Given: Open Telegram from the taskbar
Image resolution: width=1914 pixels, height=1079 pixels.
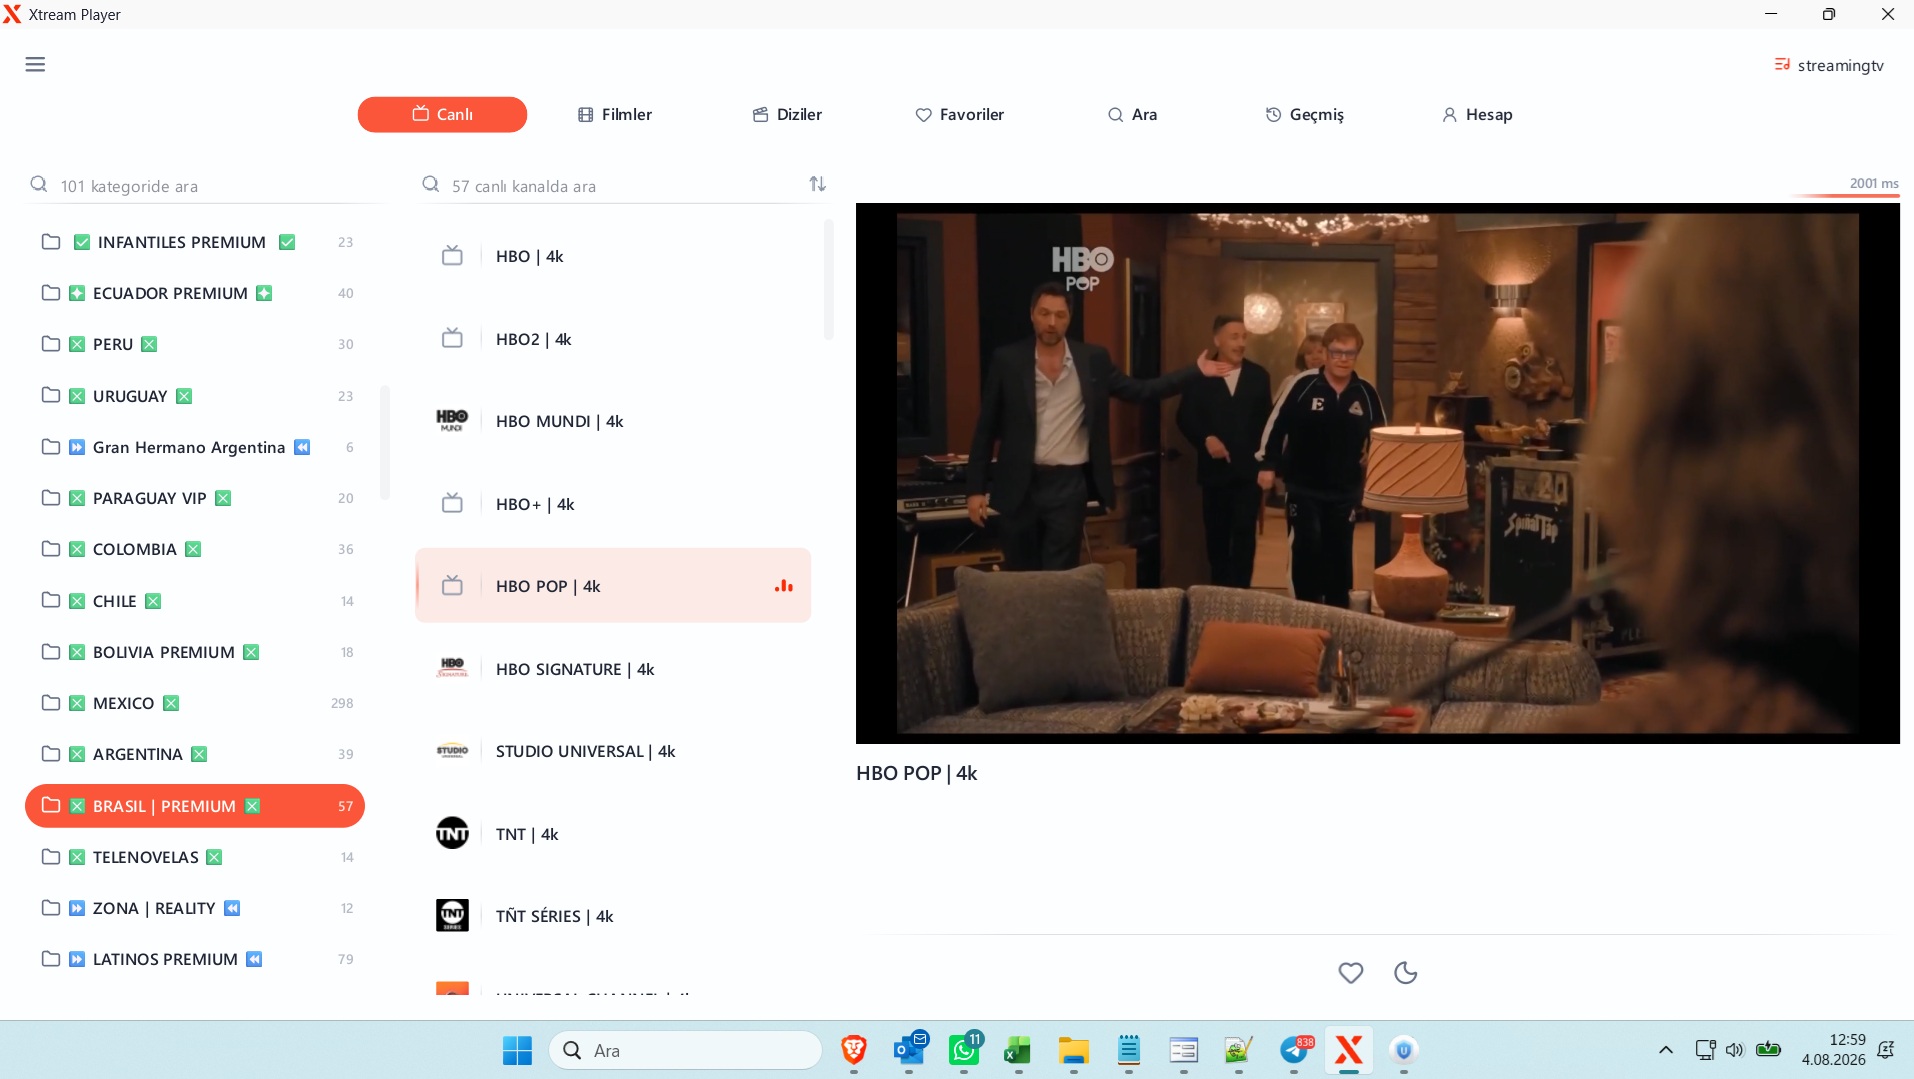Looking at the screenshot, I should pyautogui.click(x=1295, y=1050).
